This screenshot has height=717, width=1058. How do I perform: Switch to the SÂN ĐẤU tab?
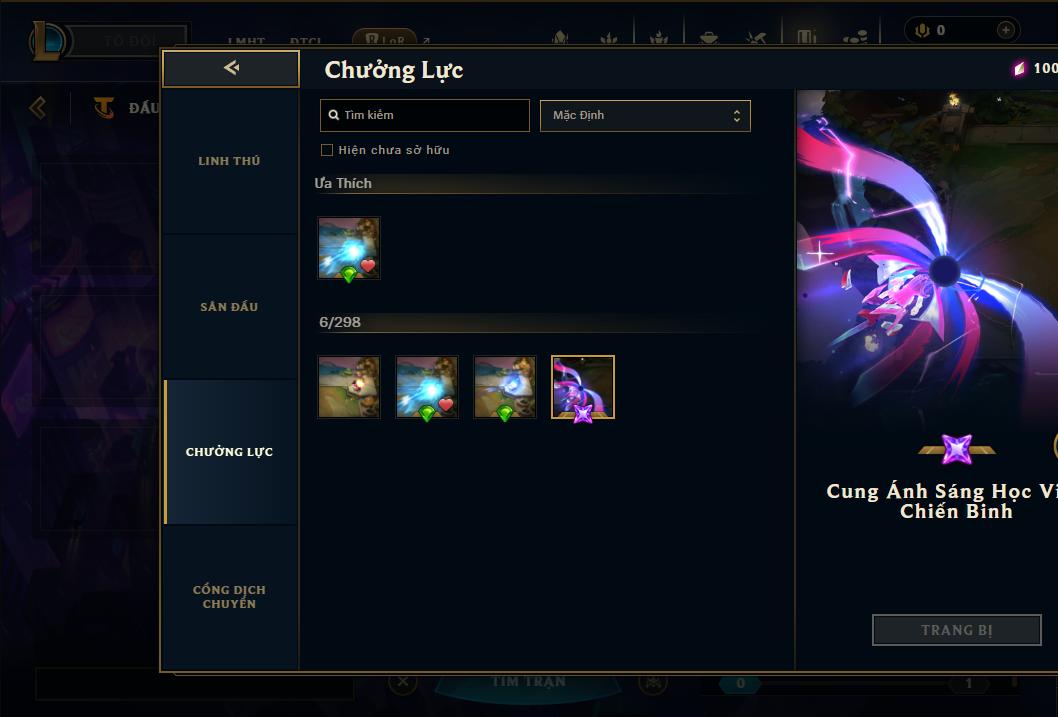coord(229,307)
